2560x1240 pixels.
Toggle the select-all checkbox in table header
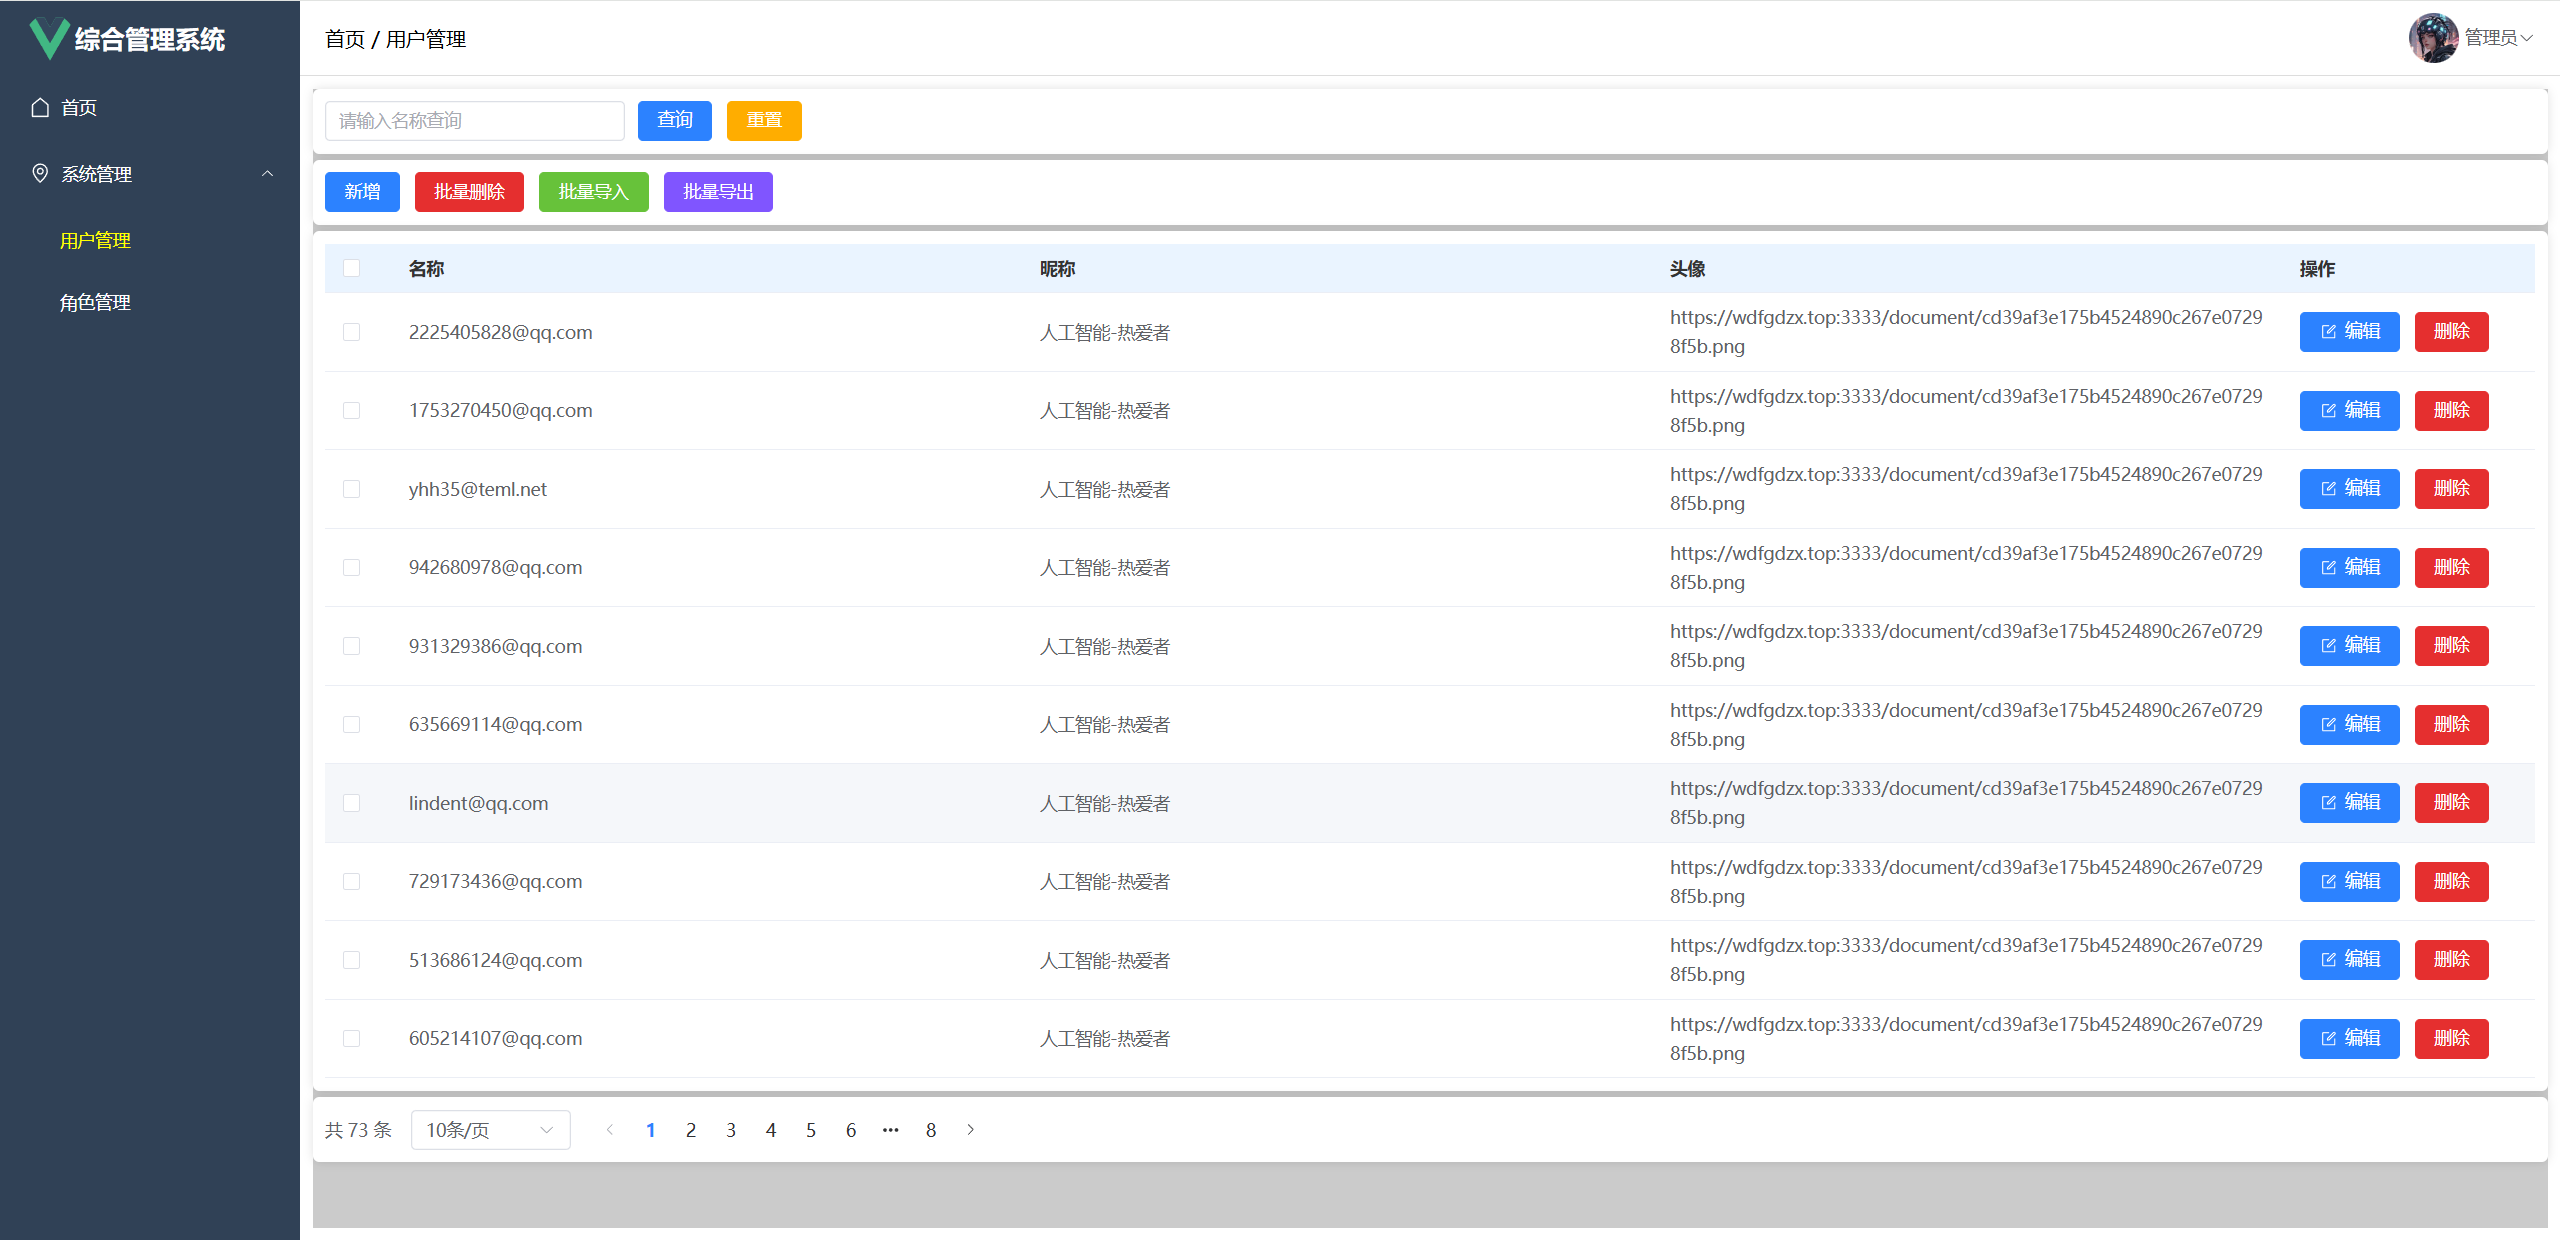pos(351,268)
